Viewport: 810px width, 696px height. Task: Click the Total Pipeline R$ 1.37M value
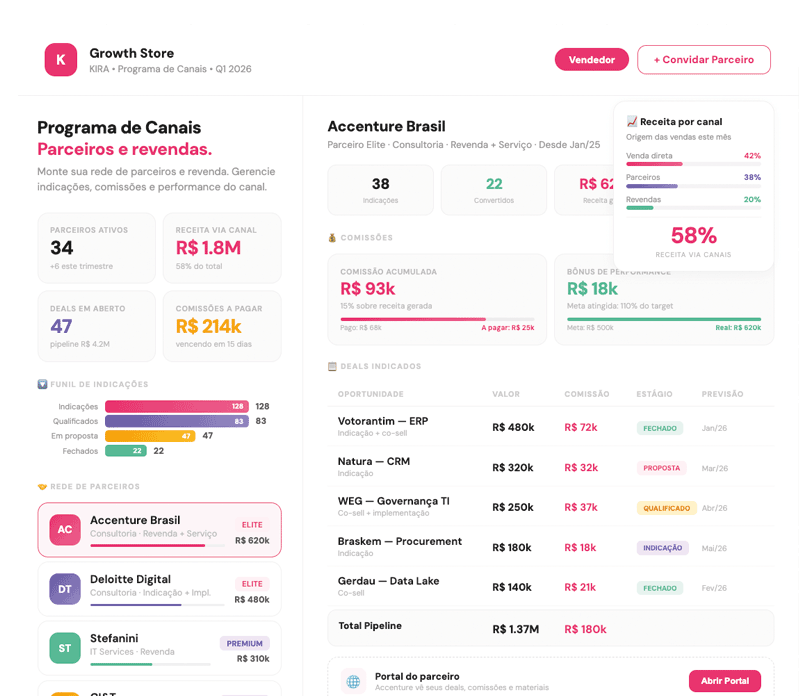coord(515,629)
